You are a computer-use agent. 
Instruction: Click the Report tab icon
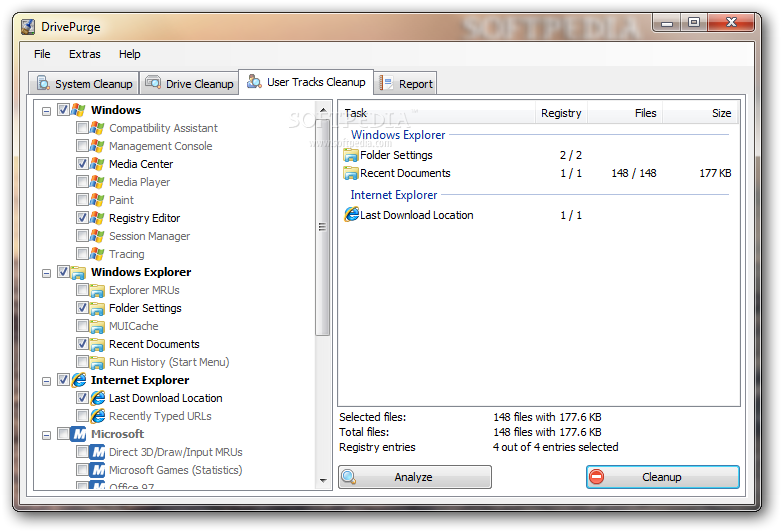point(387,83)
